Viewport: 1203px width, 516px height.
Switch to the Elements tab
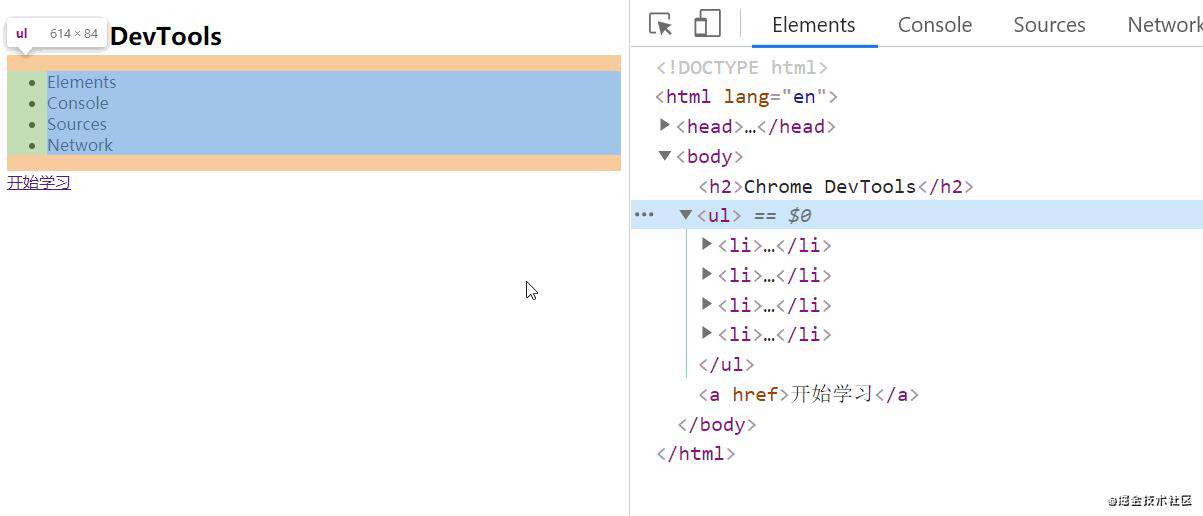pyautogui.click(x=814, y=25)
